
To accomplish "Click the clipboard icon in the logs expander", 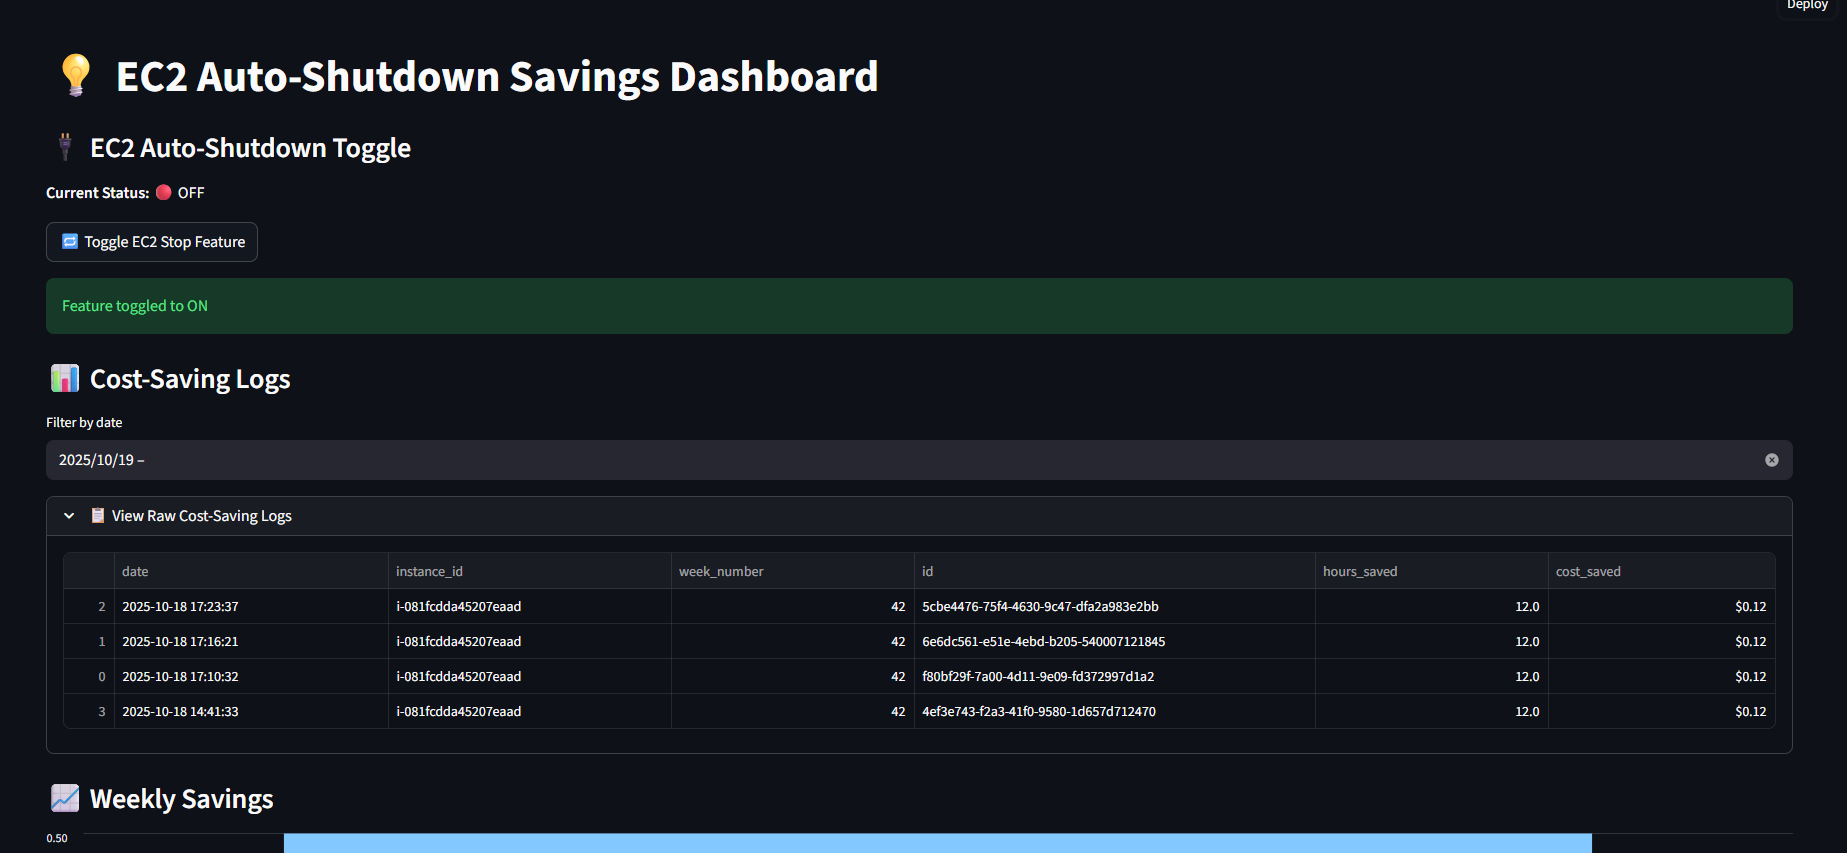I will point(98,516).
